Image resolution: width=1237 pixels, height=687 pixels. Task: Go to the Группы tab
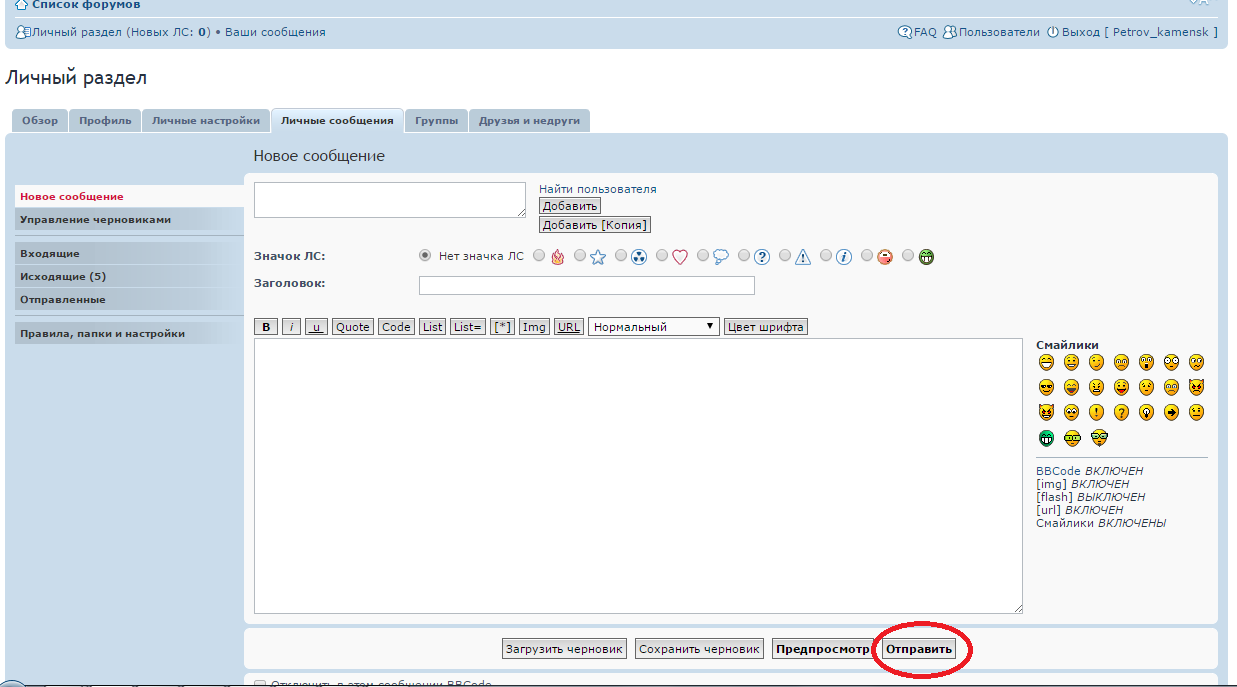pyautogui.click(x=436, y=120)
